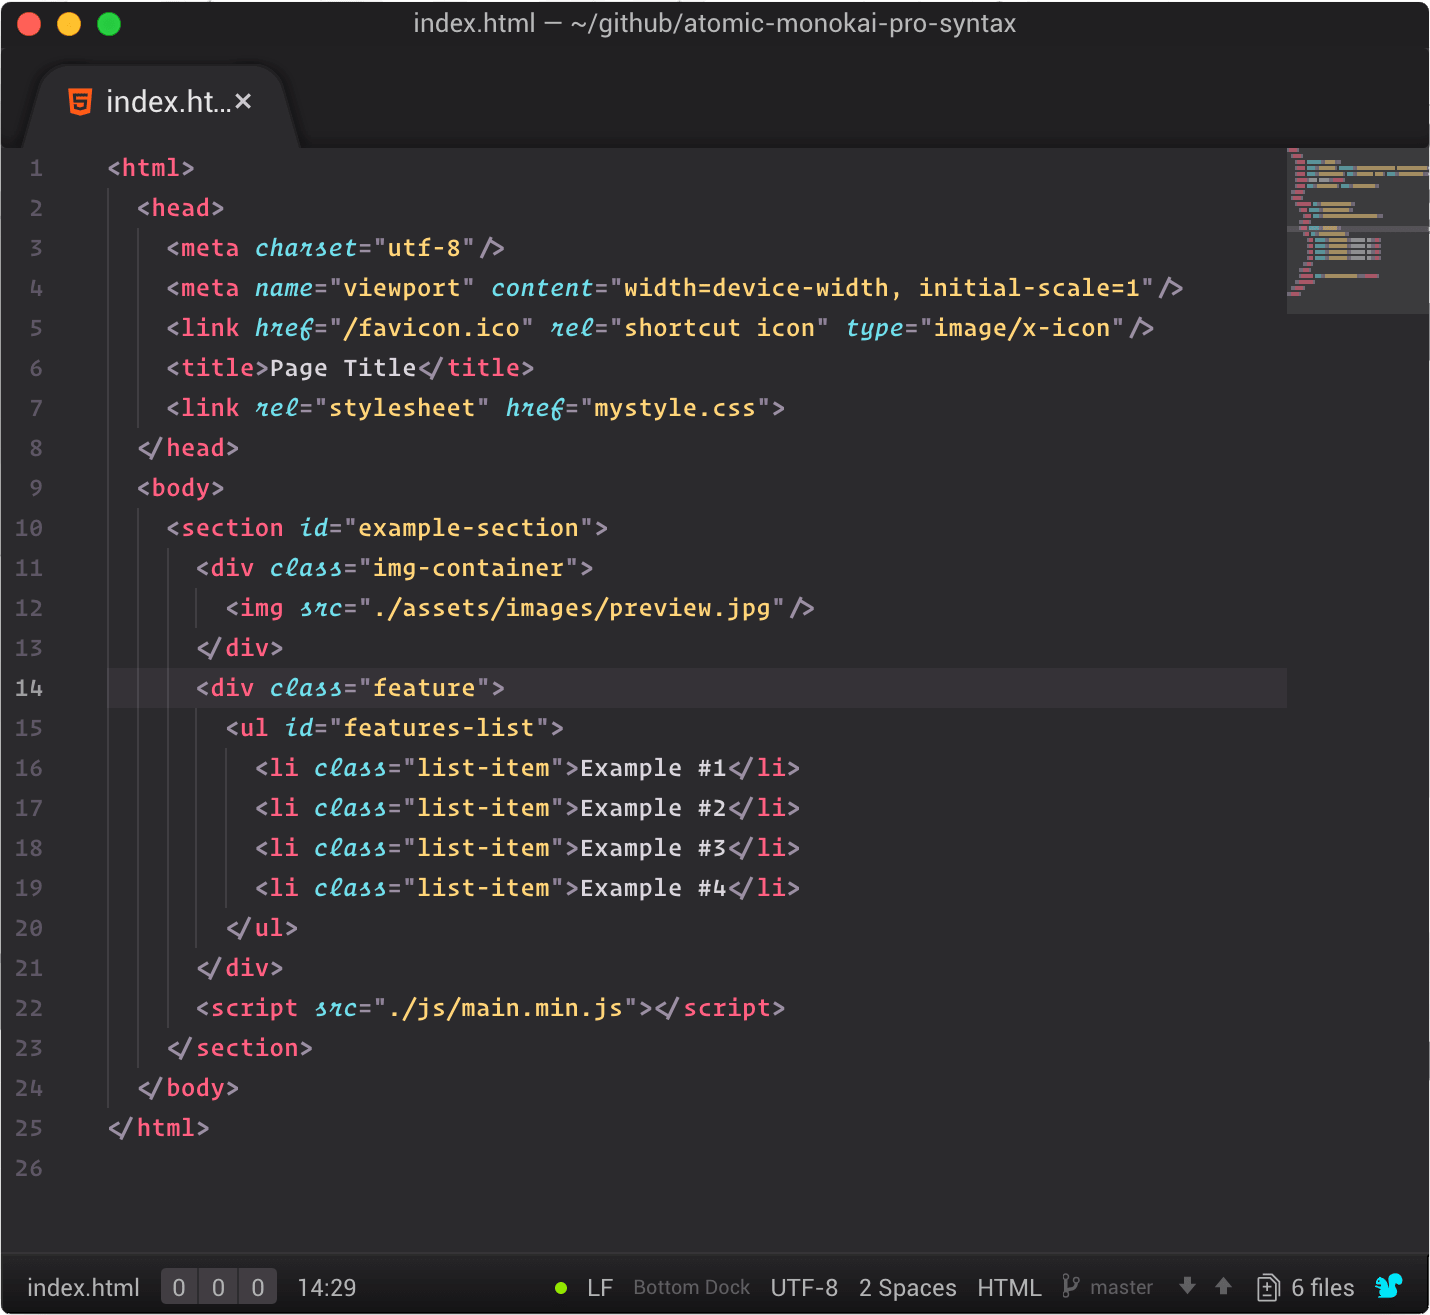Open the 2 Spaces indentation selector
This screenshot has width=1430, height=1315.
point(907,1287)
